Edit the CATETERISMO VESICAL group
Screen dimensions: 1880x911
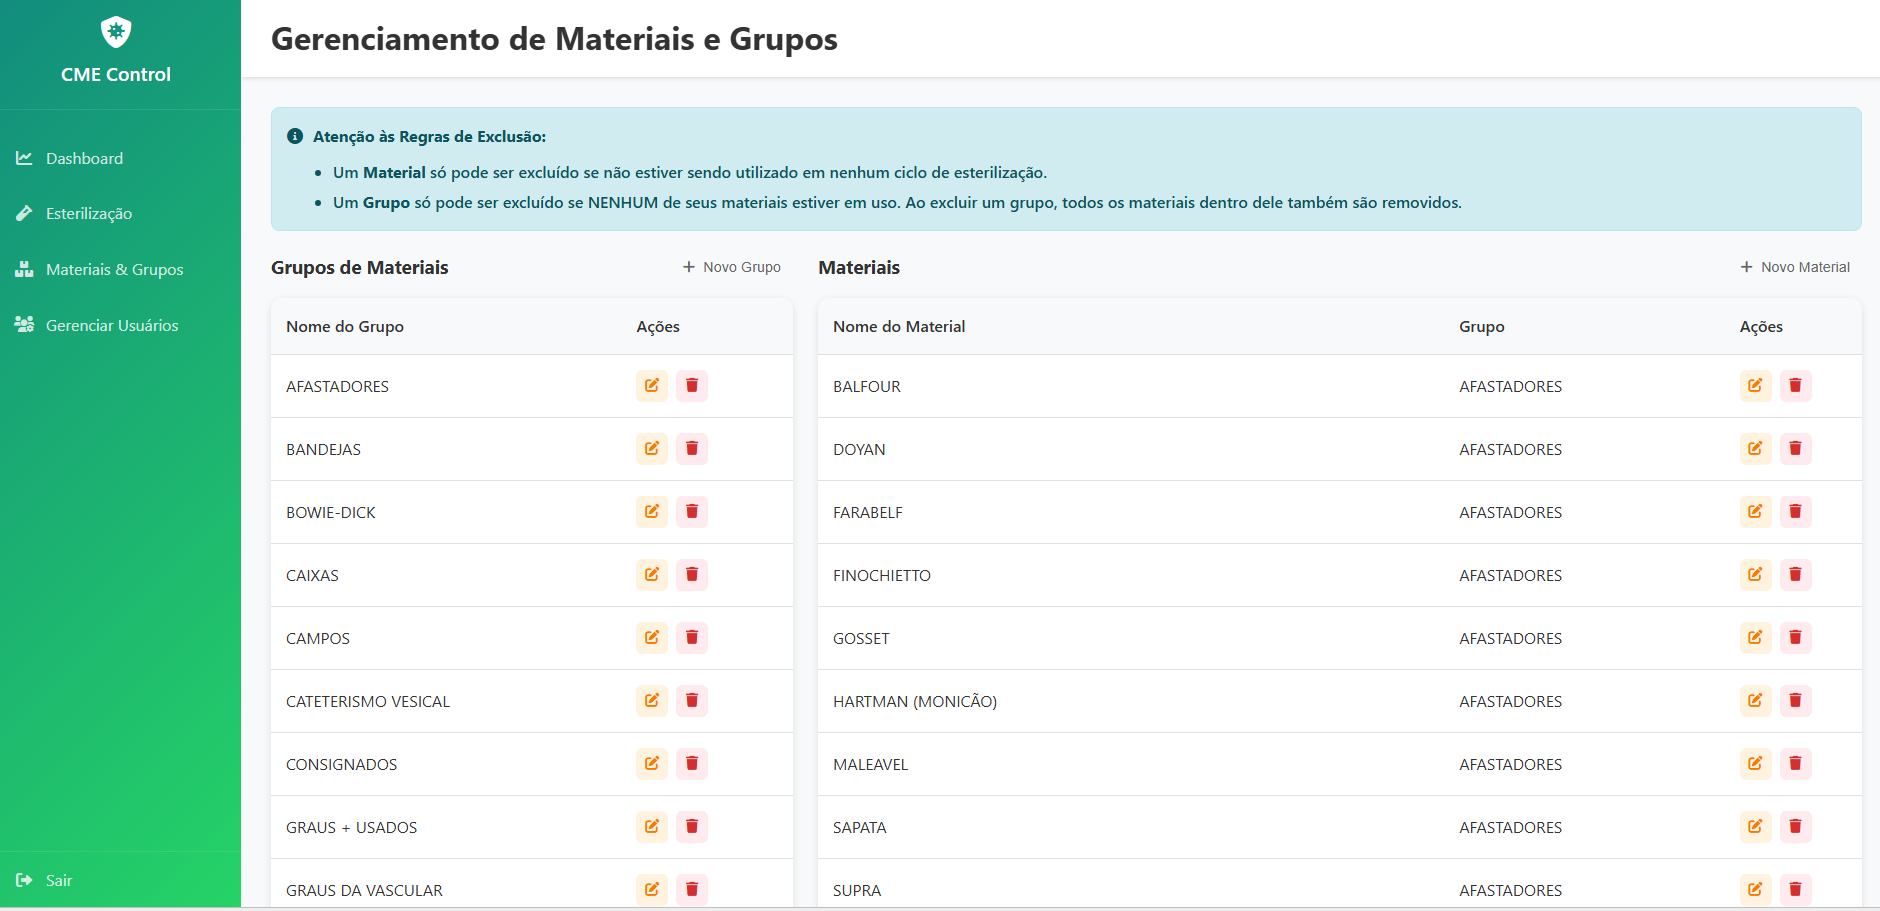652,701
